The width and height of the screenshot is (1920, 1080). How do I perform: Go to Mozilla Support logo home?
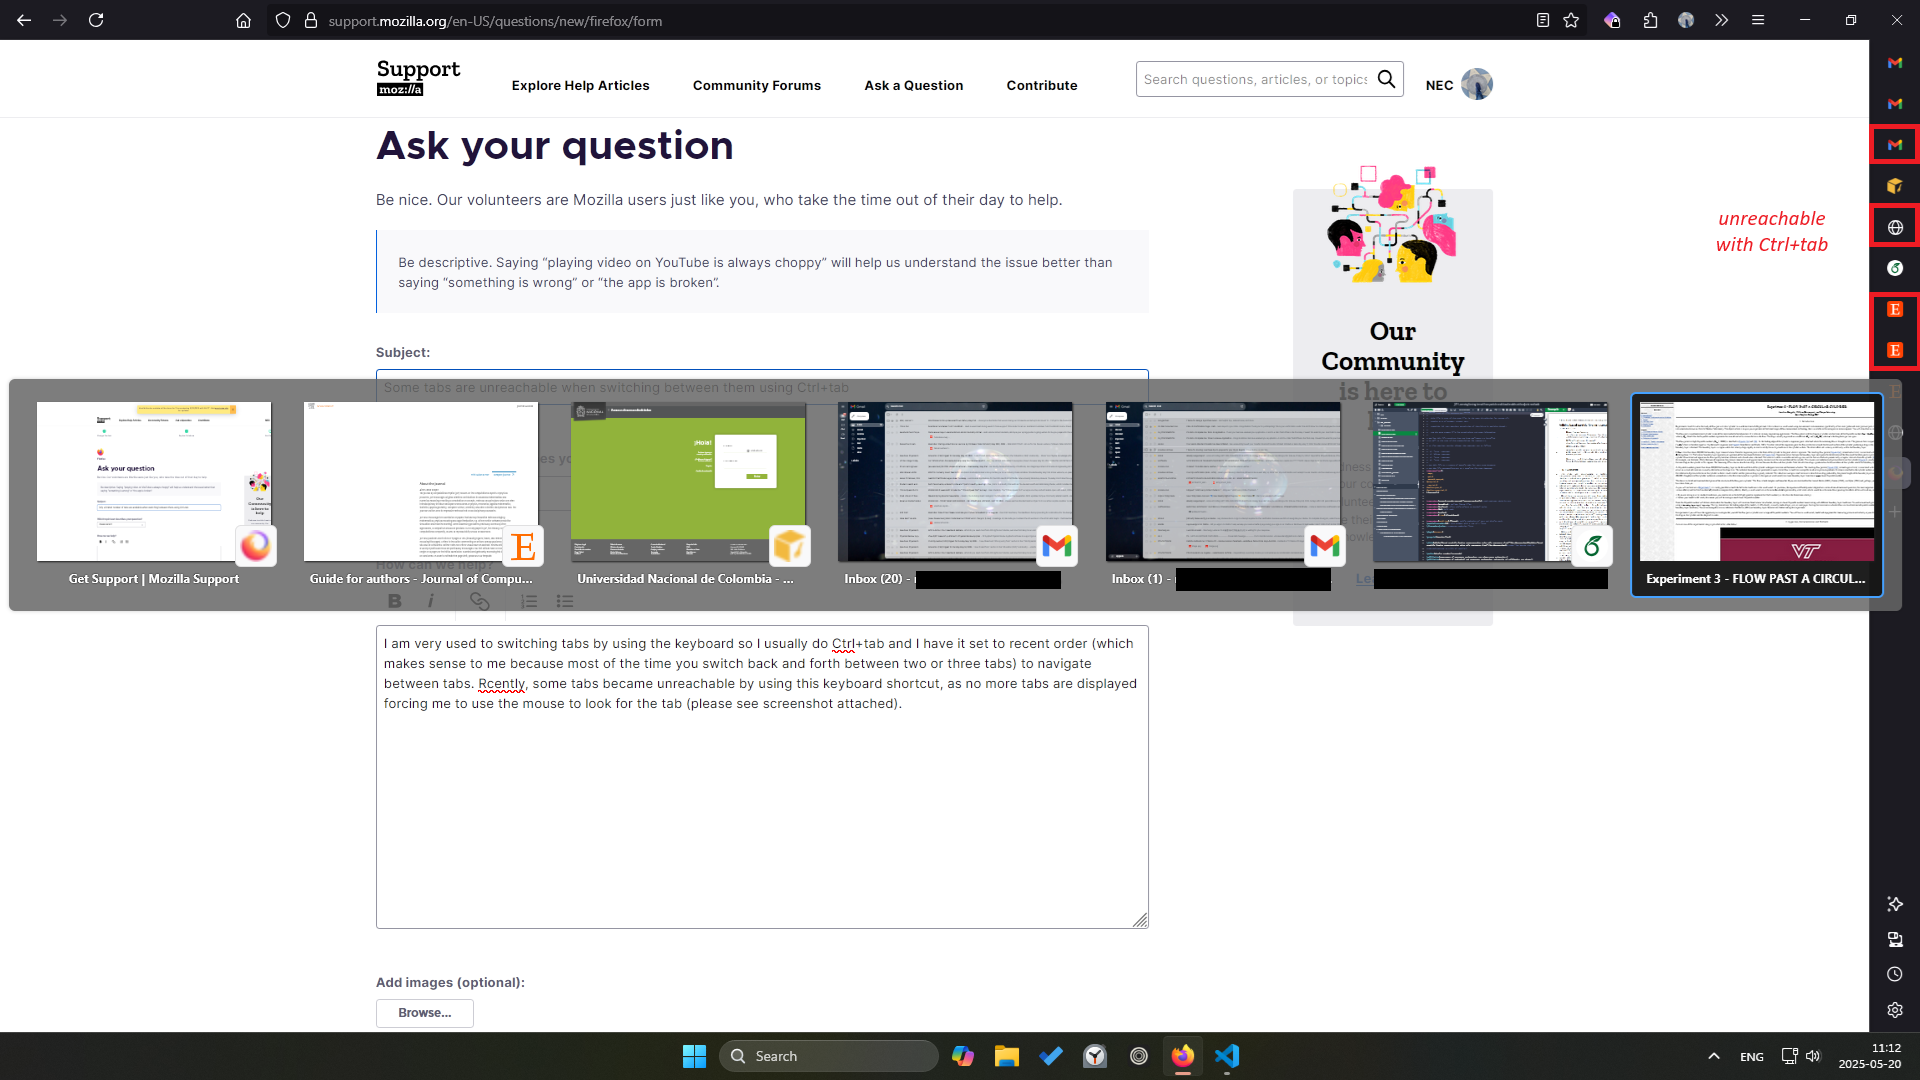(418, 77)
